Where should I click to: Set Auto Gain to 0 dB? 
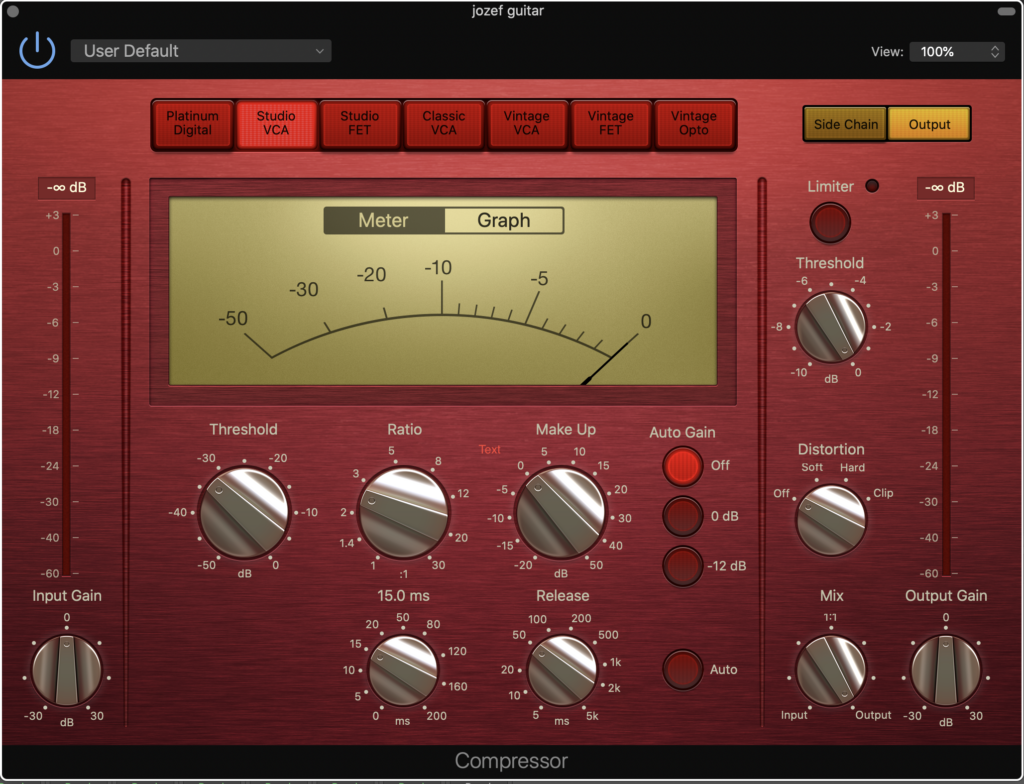(682, 516)
